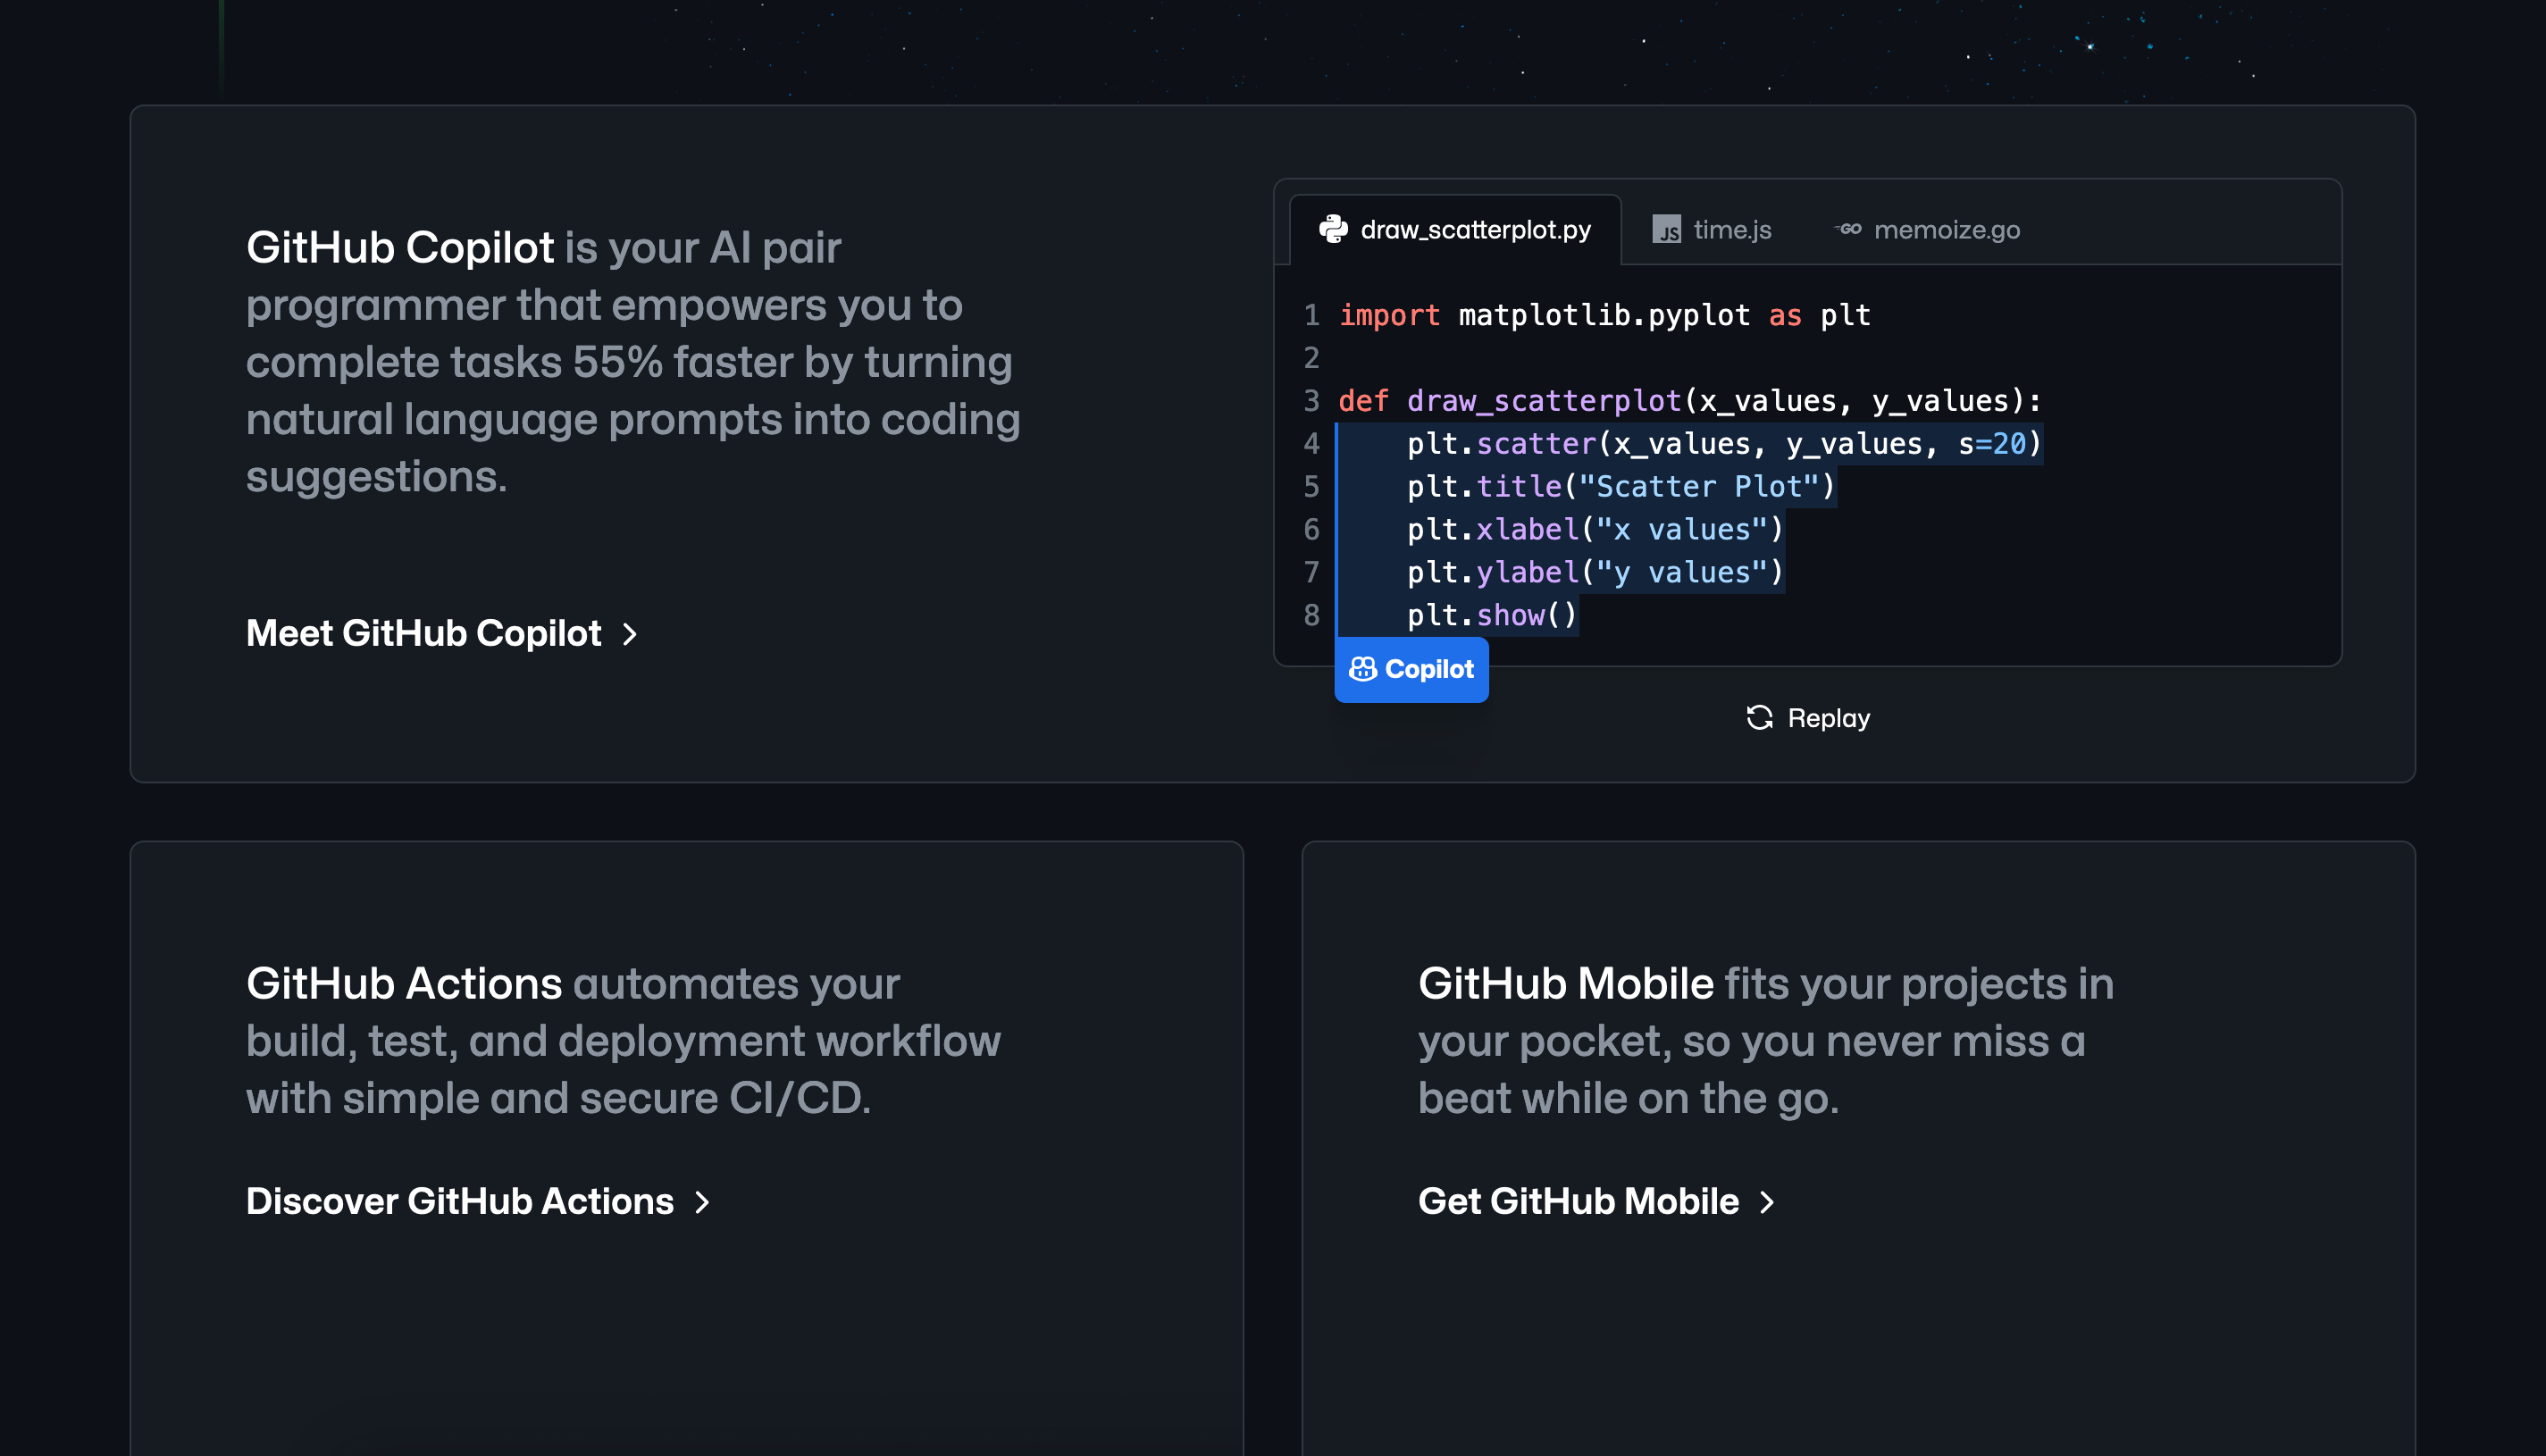Click the Go icon on memoize.go tab
Screen dimensions: 2546x1456
click(1848, 229)
